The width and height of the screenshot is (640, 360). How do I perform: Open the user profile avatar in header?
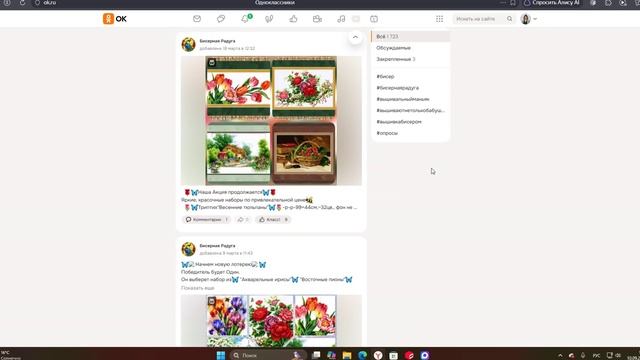coord(525,19)
